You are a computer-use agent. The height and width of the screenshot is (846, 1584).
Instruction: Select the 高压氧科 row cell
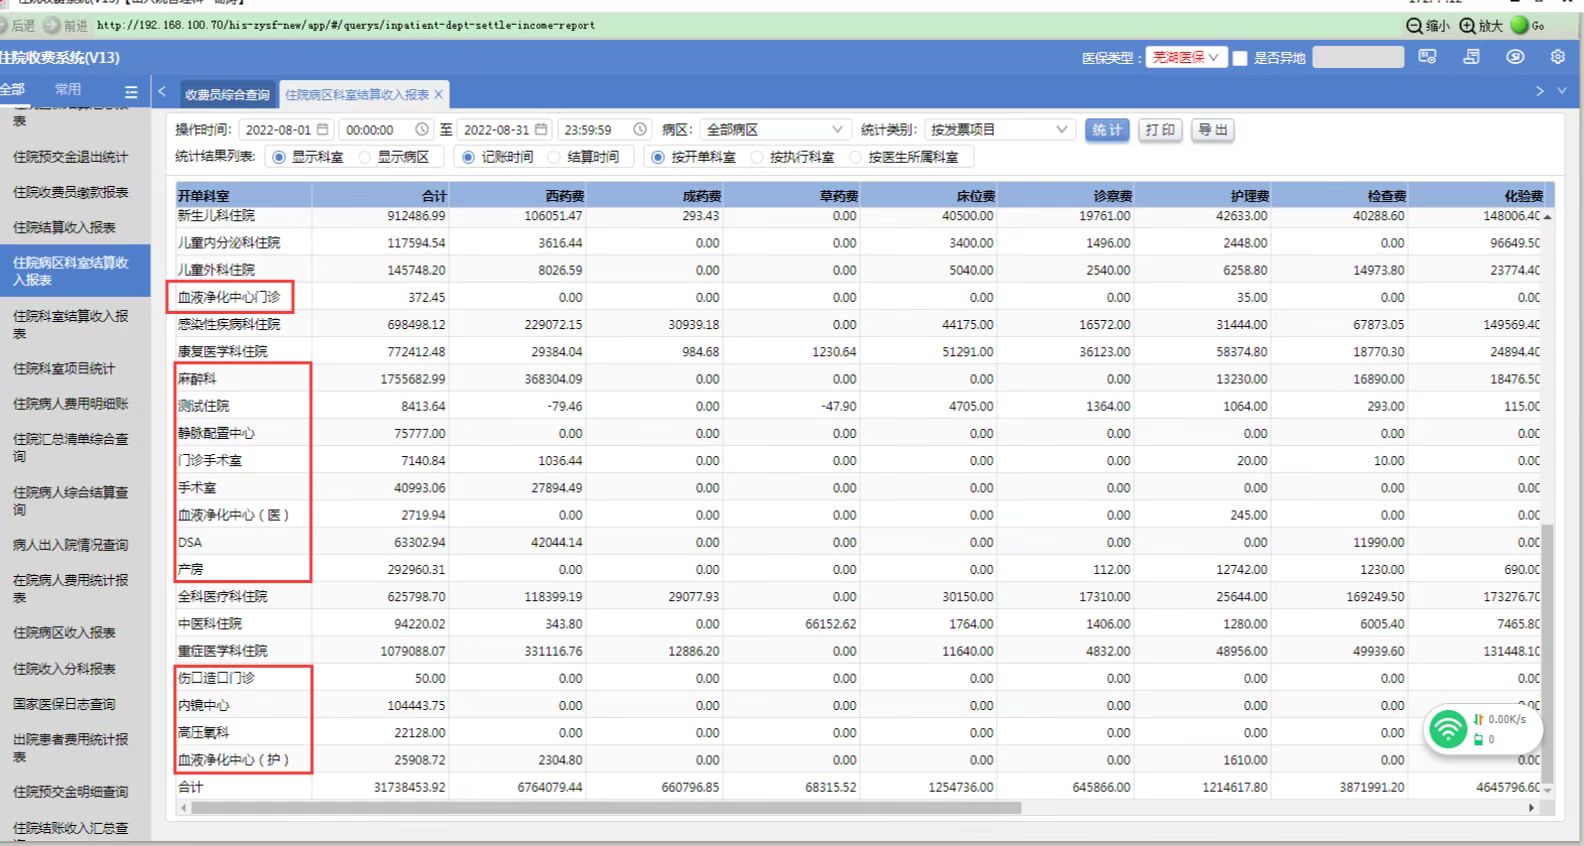243,732
